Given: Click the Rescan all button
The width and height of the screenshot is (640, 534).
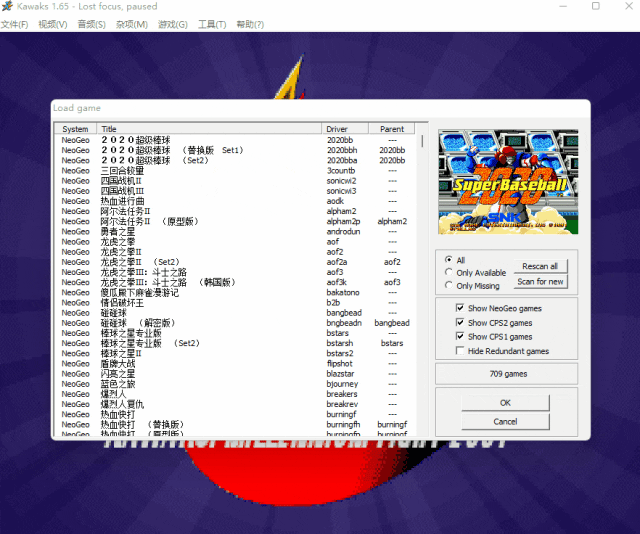Looking at the screenshot, I should coord(540,266).
